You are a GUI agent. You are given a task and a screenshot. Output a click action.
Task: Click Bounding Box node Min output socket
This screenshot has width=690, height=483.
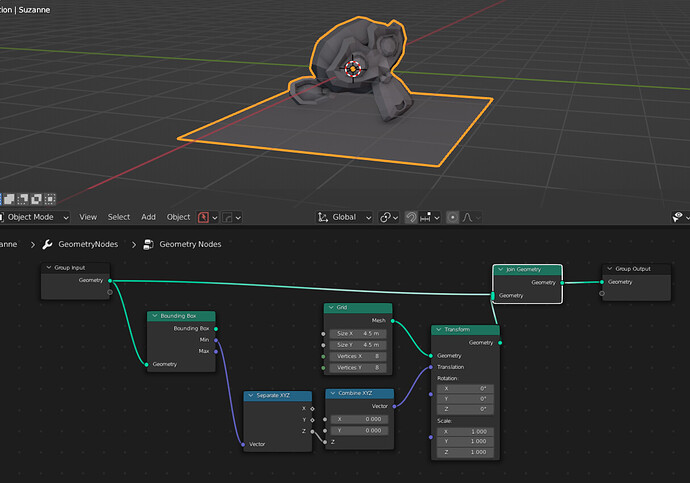[x=216, y=340]
